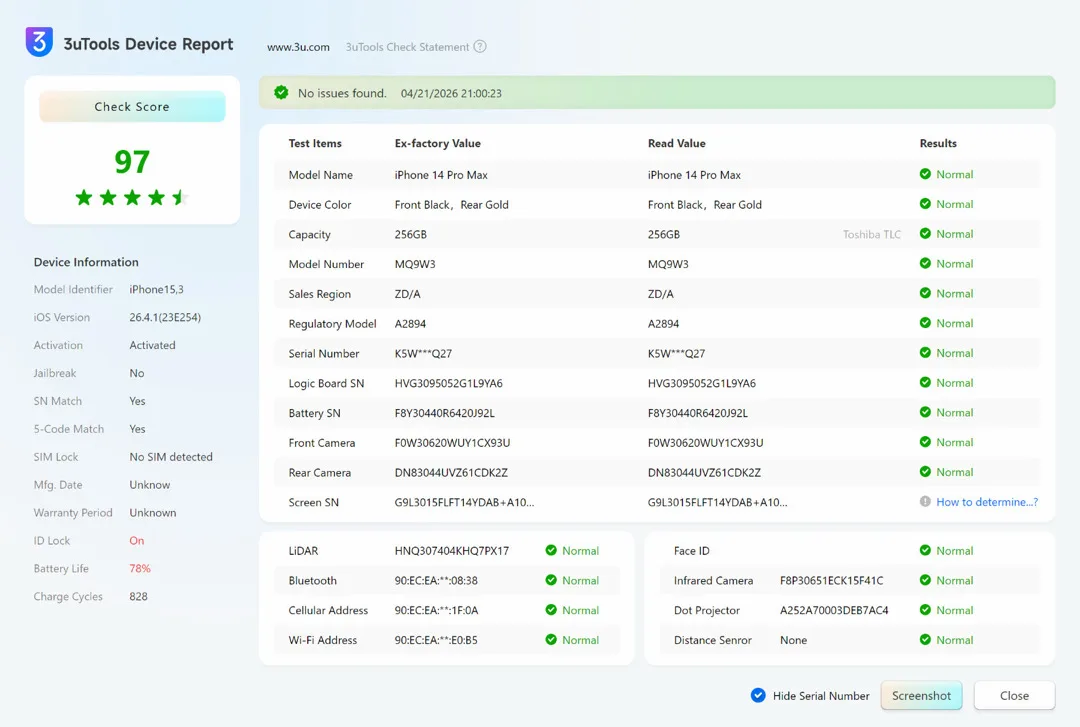Click the Normal check icon for Dot Projector
Image resolution: width=1080 pixels, height=727 pixels.
point(925,610)
